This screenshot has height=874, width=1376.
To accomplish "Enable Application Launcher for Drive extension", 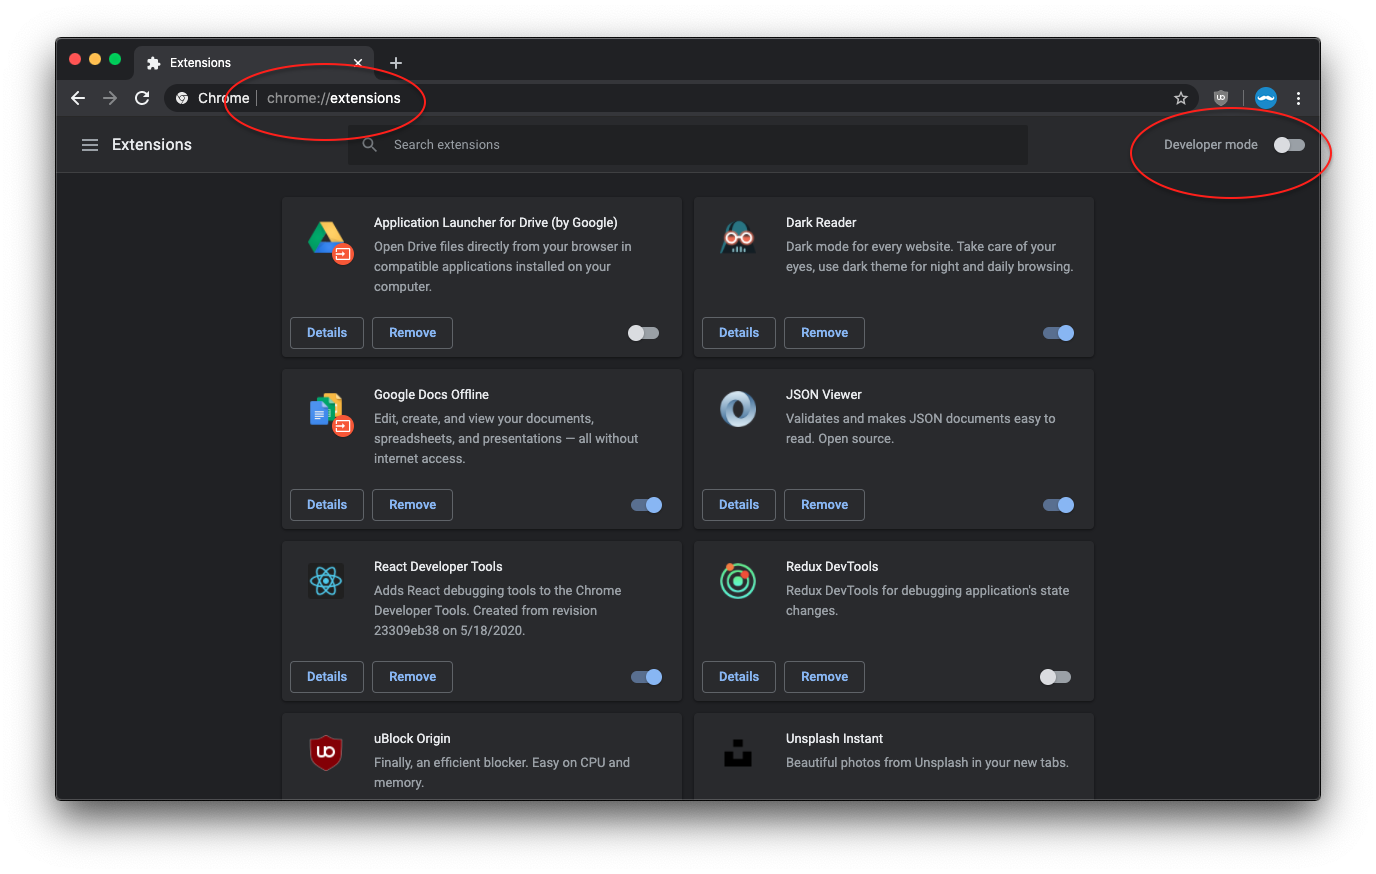I will (643, 333).
